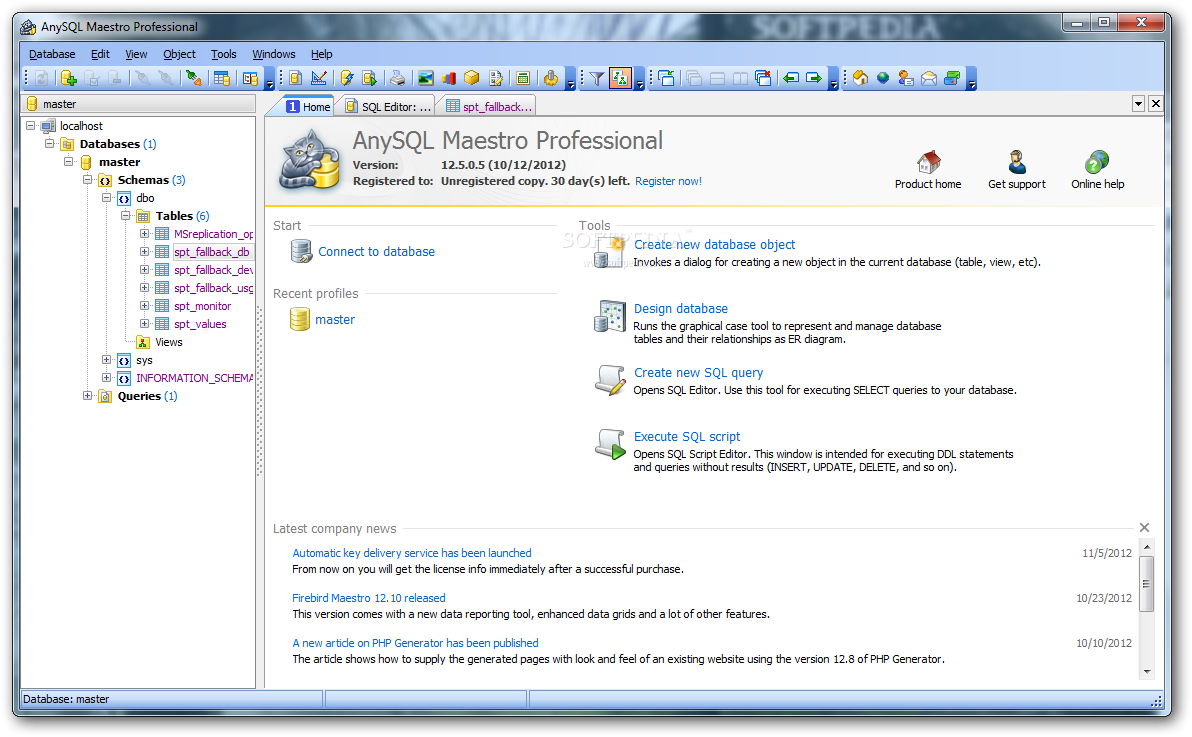
Task: Click the restore window toolbar icon
Action: 667,78
